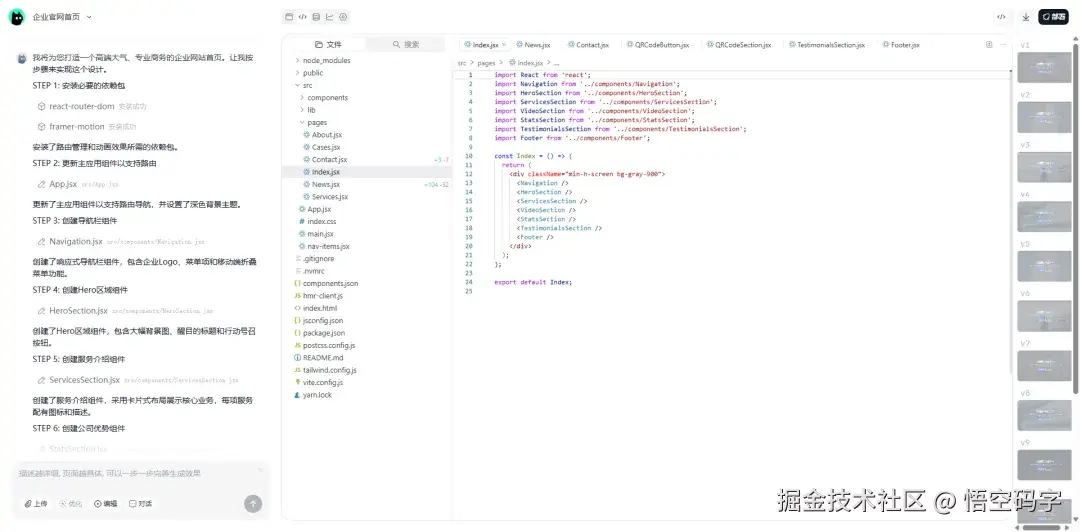Screen dimensions: 1080x532
Task: Switch to the TestimonialsSection.jsx editor tab
Action: coord(827,45)
